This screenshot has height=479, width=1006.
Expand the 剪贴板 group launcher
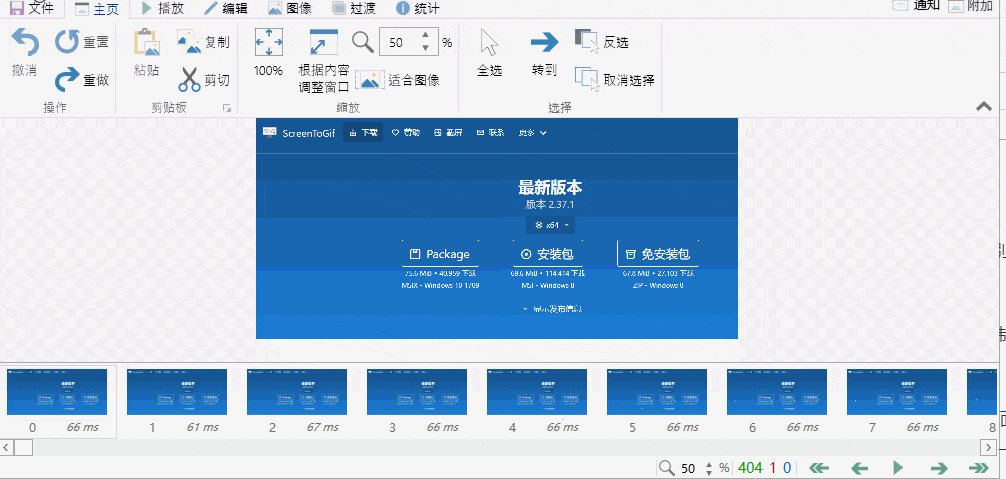(x=226, y=108)
